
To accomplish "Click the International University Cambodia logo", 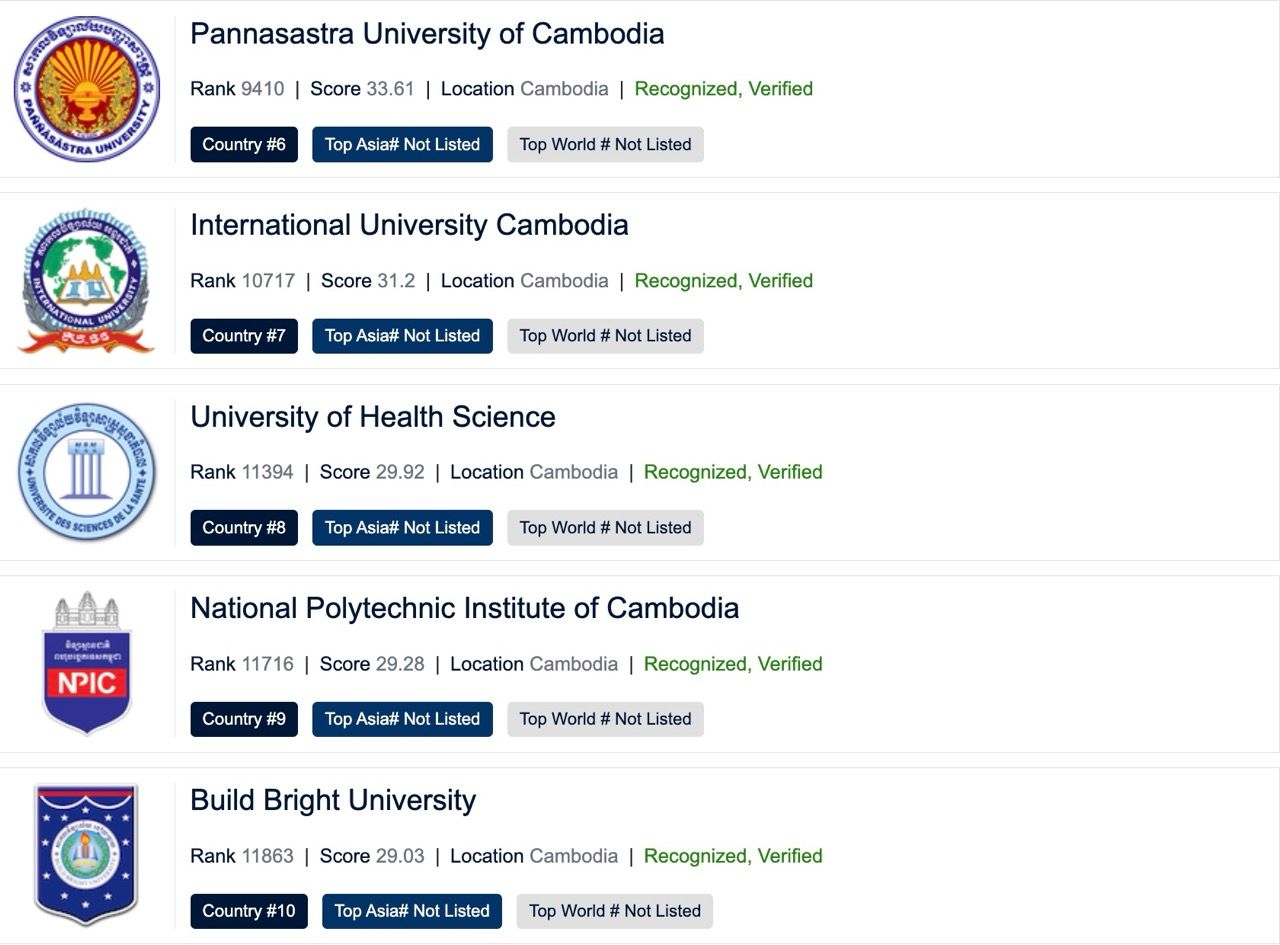I will pos(86,281).
